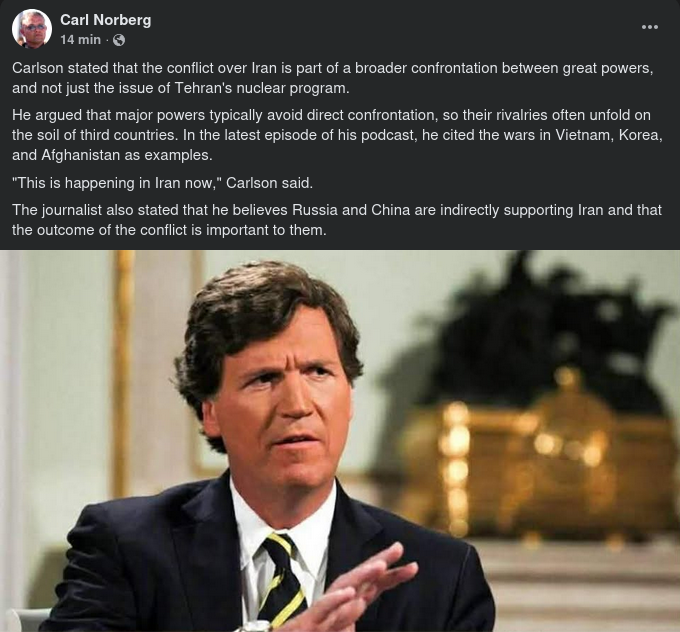Visit the Carl Norberg profile name link
This screenshot has width=680, height=632.
[105, 20]
